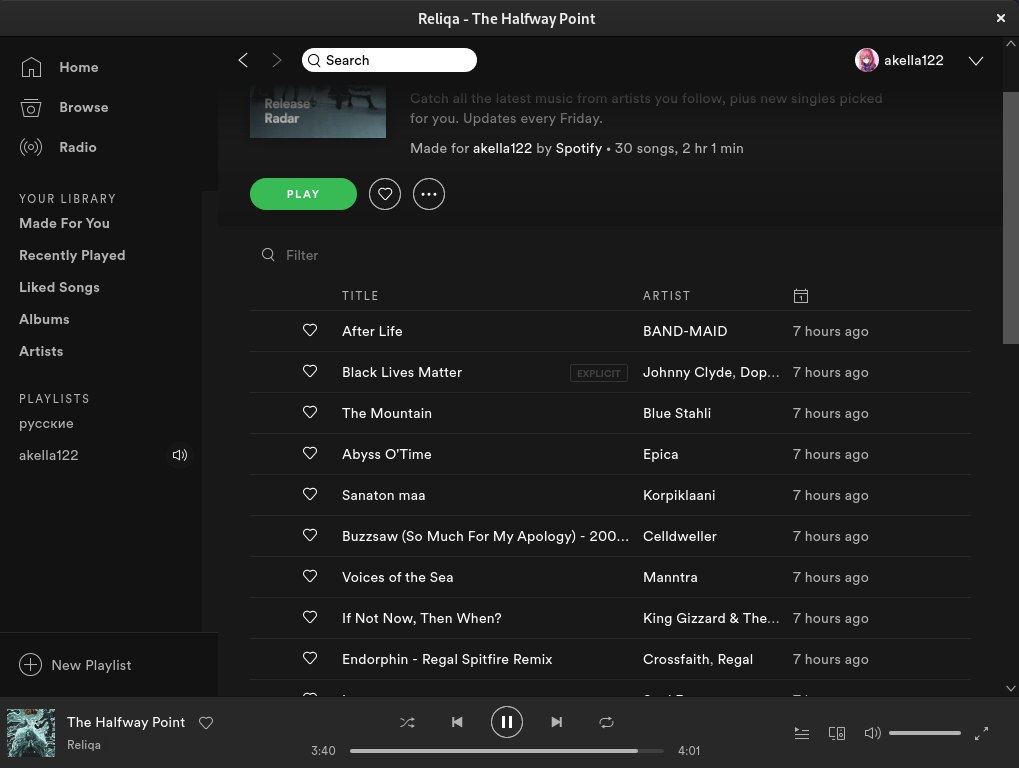1019x768 pixels.
Task: Open Albums in the library
Action: pos(44,319)
